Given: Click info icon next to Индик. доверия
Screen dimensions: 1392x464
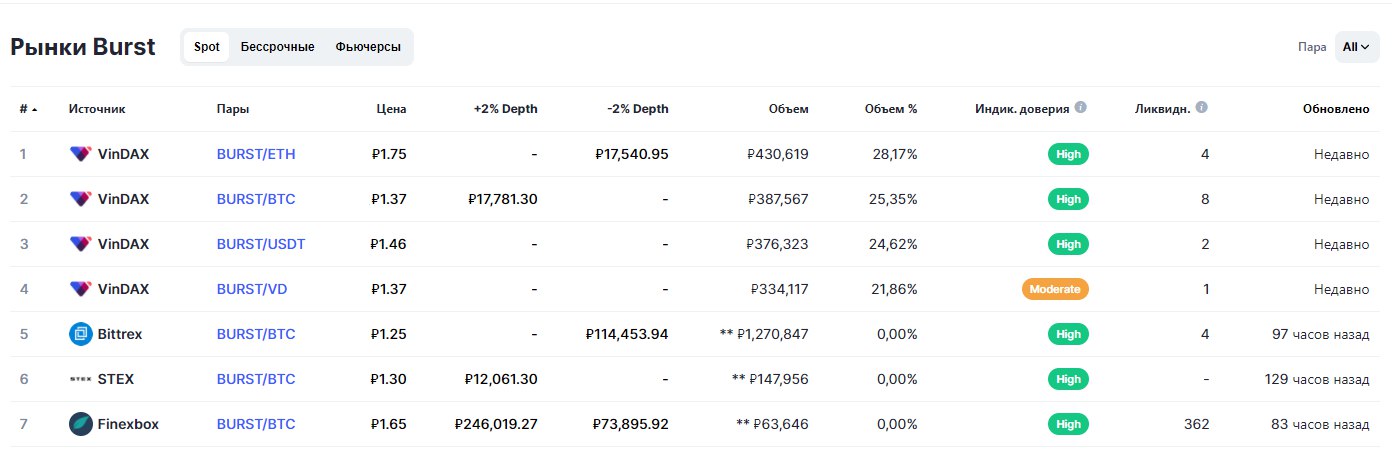Looking at the screenshot, I should point(1081,108).
